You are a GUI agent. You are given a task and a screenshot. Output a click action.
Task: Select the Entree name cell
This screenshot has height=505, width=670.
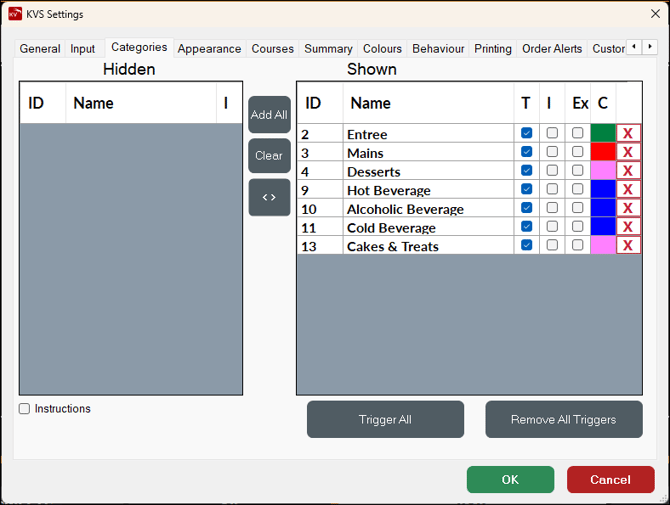[428, 134]
